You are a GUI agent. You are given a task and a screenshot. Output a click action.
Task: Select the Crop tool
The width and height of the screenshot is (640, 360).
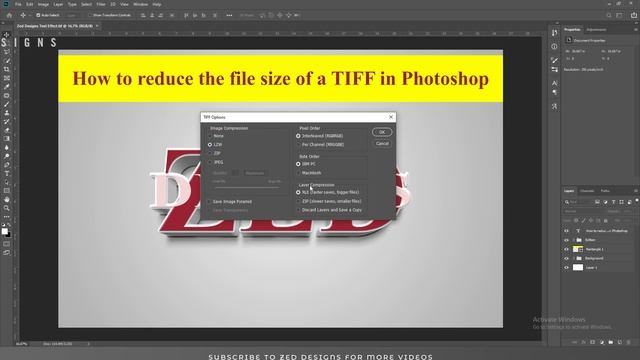[7, 69]
